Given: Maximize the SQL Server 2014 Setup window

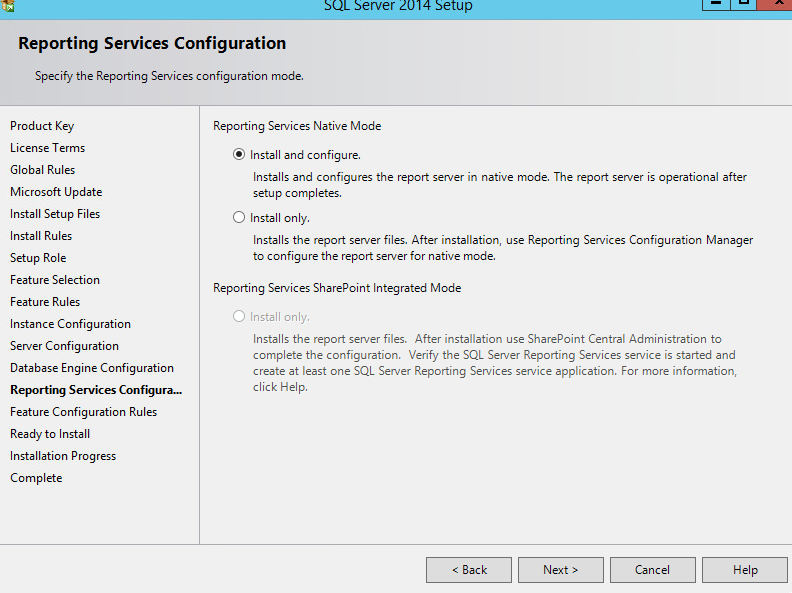Looking at the screenshot, I should 743,5.
